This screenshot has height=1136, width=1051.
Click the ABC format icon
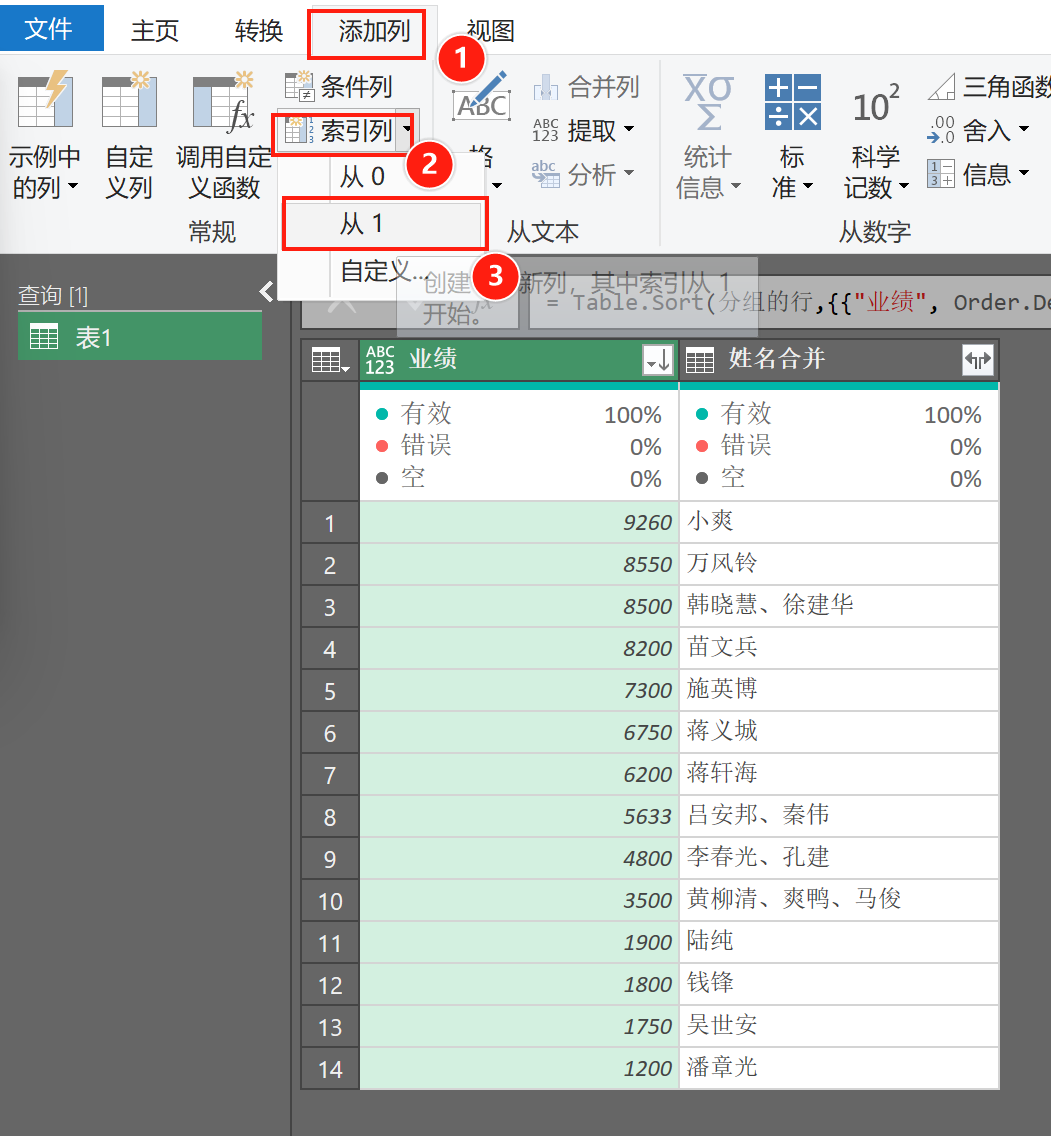(481, 97)
